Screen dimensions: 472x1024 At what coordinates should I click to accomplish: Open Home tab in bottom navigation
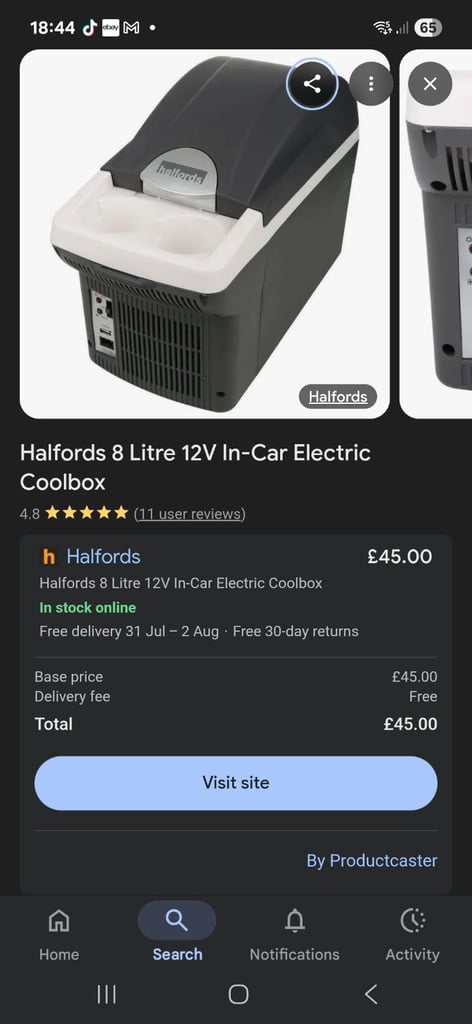point(59,934)
